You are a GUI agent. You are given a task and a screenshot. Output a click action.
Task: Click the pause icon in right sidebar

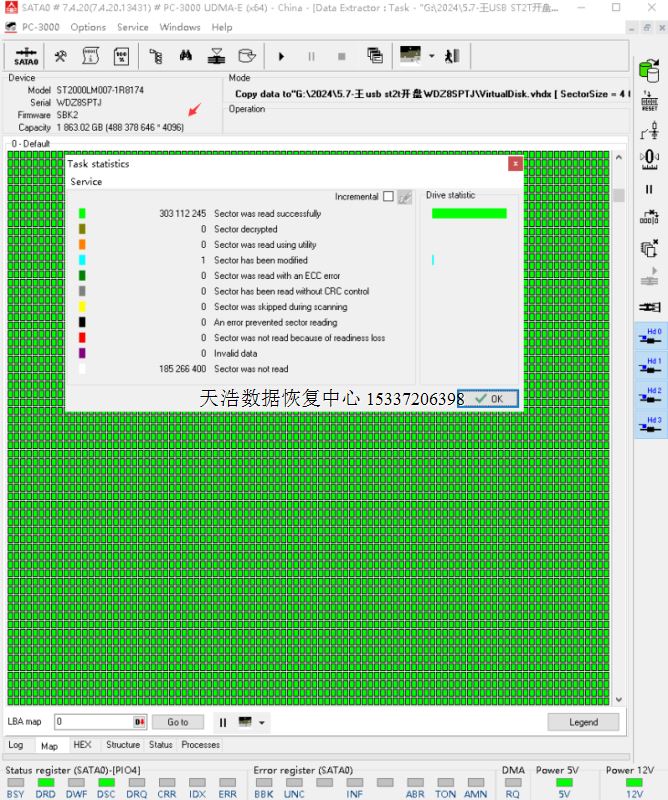pyautogui.click(x=650, y=189)
